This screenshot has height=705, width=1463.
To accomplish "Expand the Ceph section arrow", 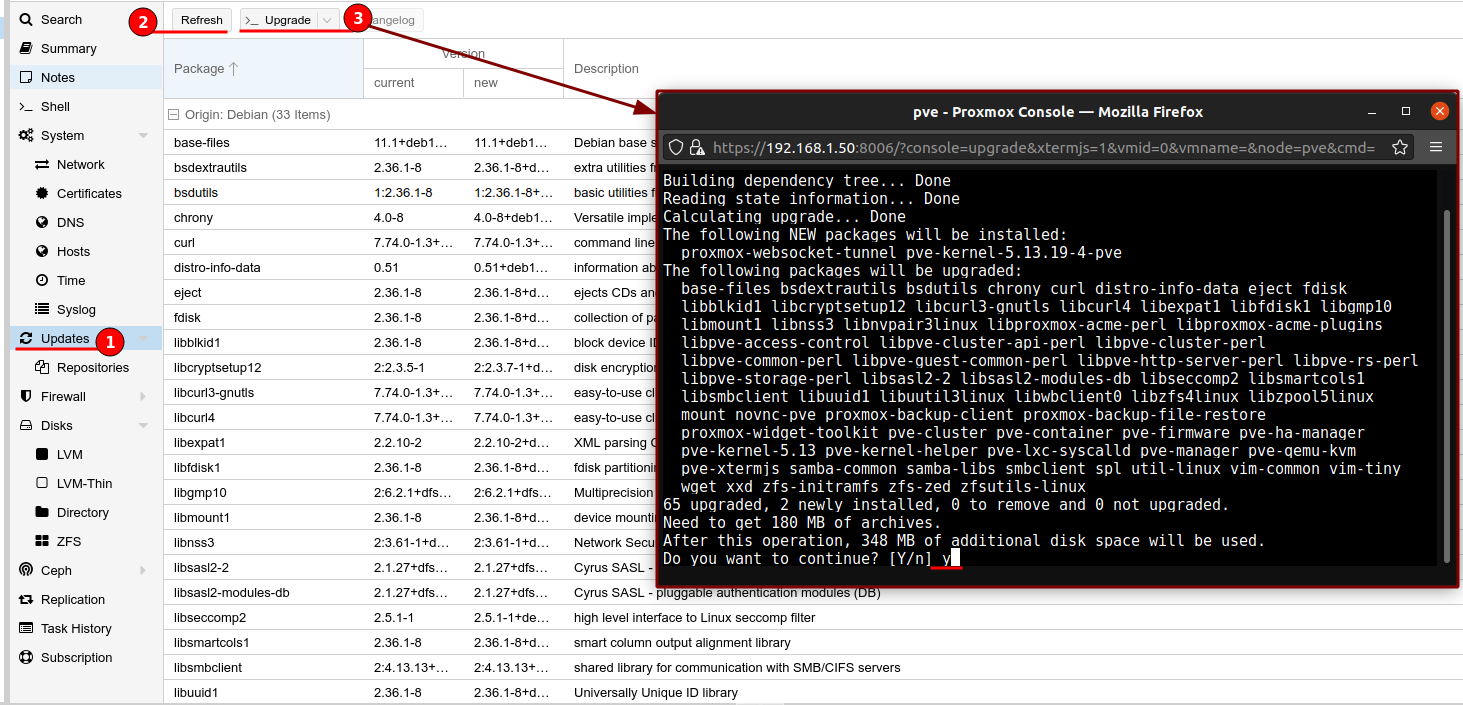I will pos(144,571).
